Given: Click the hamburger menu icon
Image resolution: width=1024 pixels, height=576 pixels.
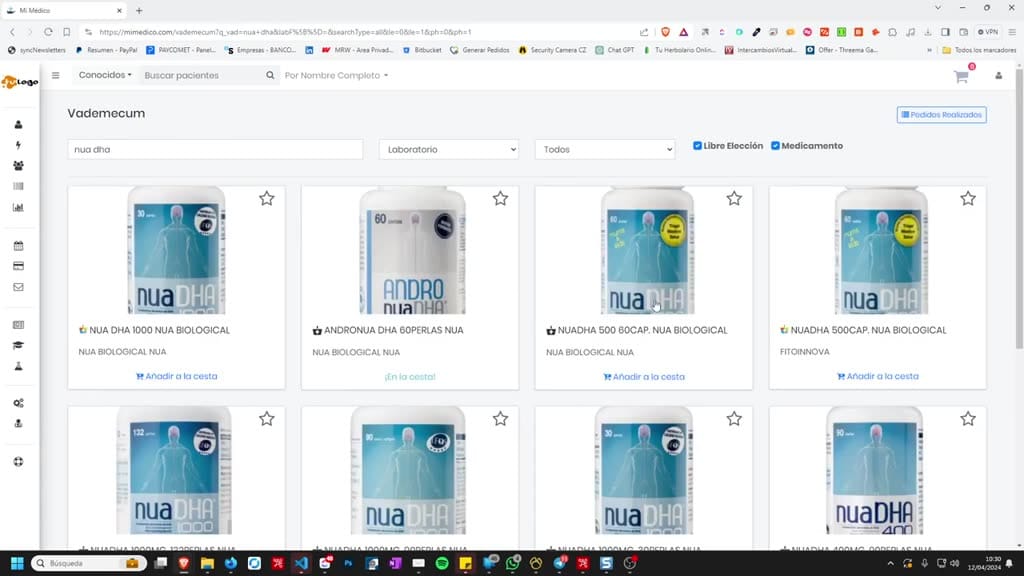Looking at the screenshot, I should tap(56, 75).
